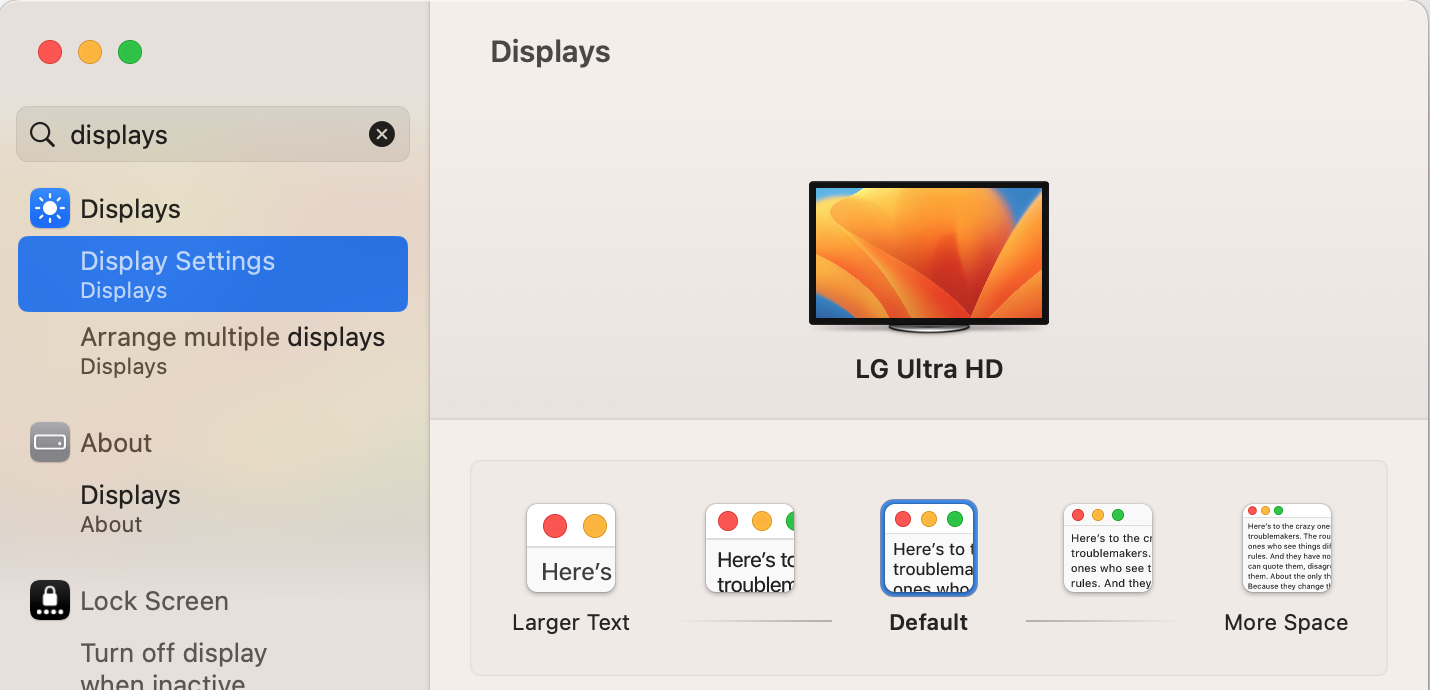The image size is (1430, 690).
Task: Choose the Larger Text resolution thumbnail
Action: pos(570,548)
